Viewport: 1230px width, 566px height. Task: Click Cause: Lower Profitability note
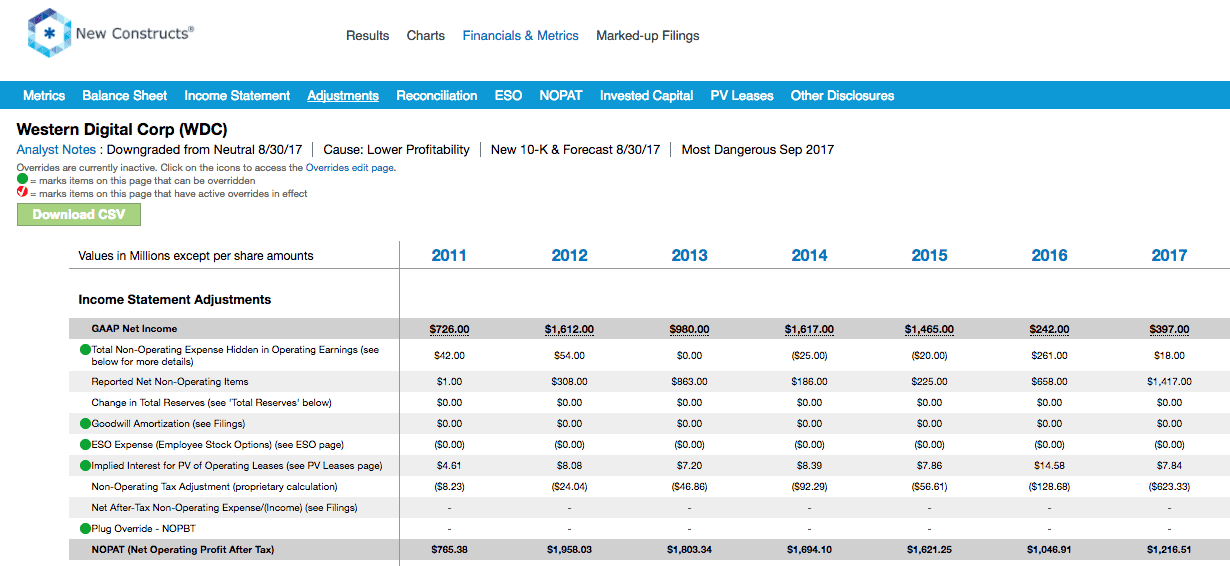point(396,150)
